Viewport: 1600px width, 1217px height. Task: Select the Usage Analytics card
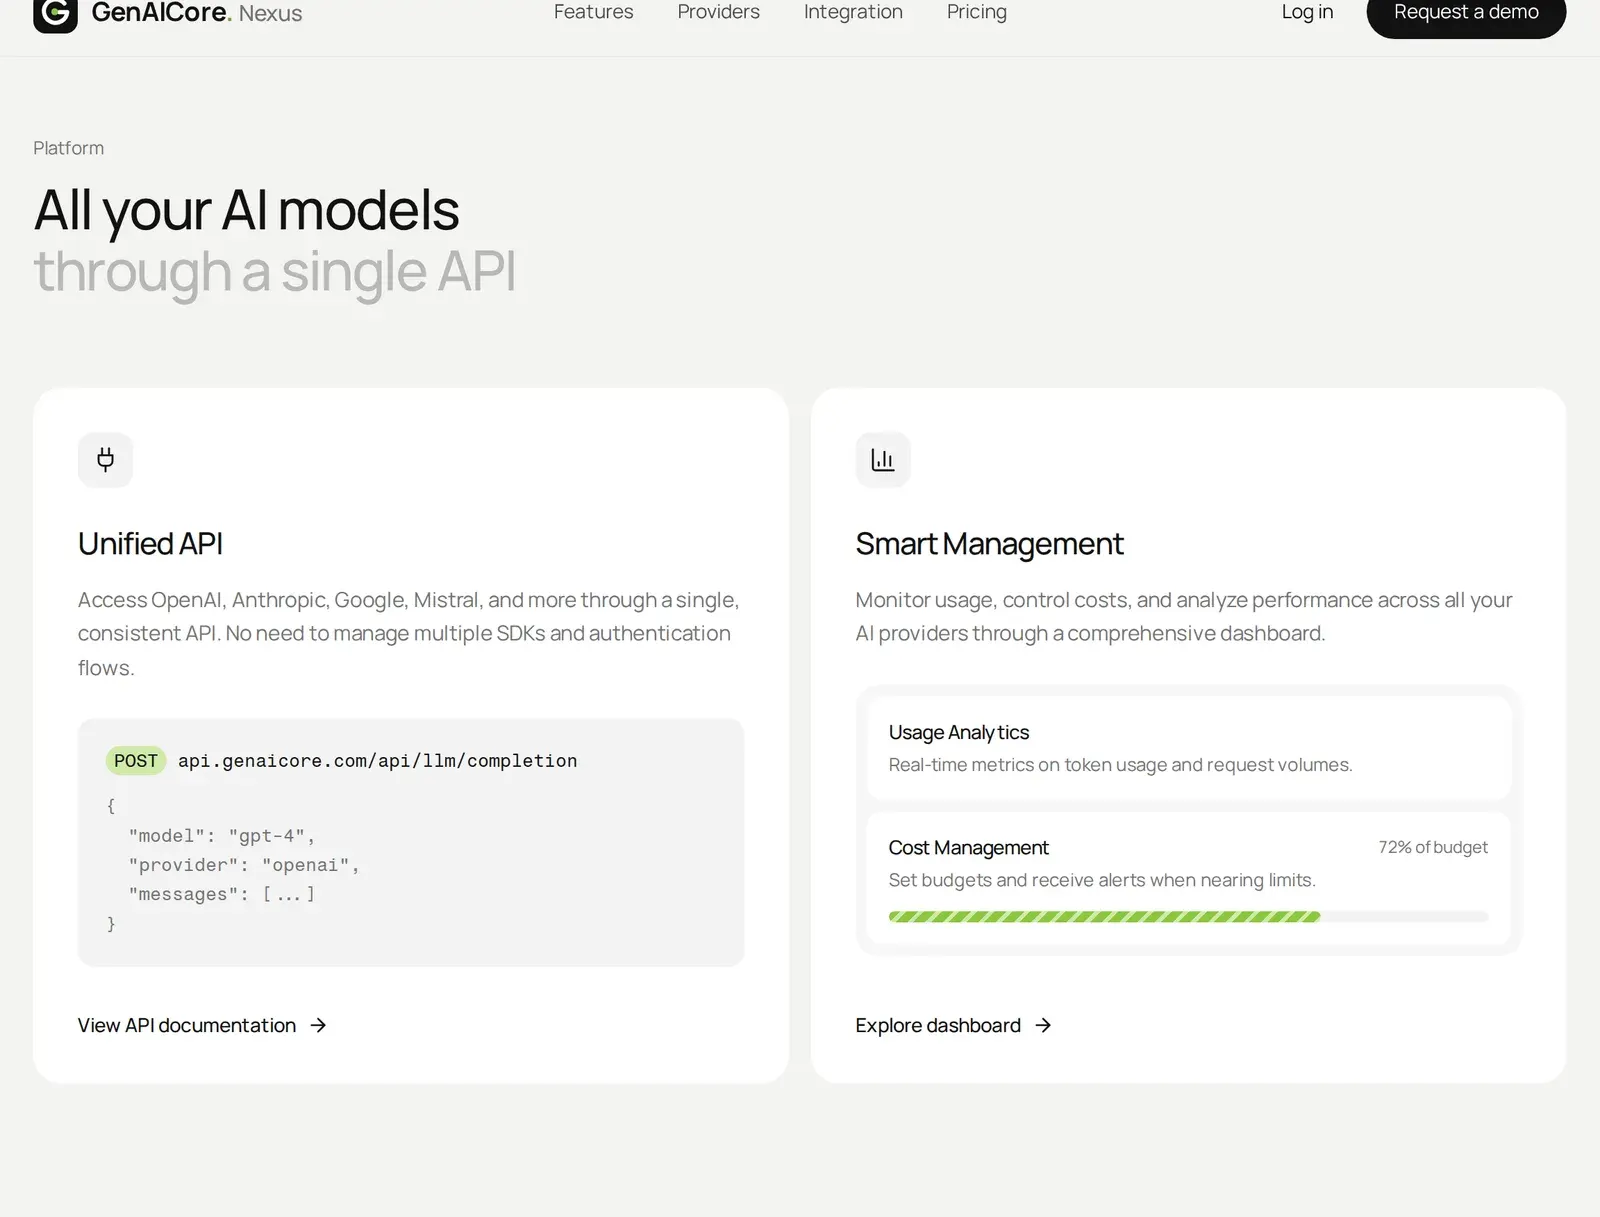(x=1188, y=748)
